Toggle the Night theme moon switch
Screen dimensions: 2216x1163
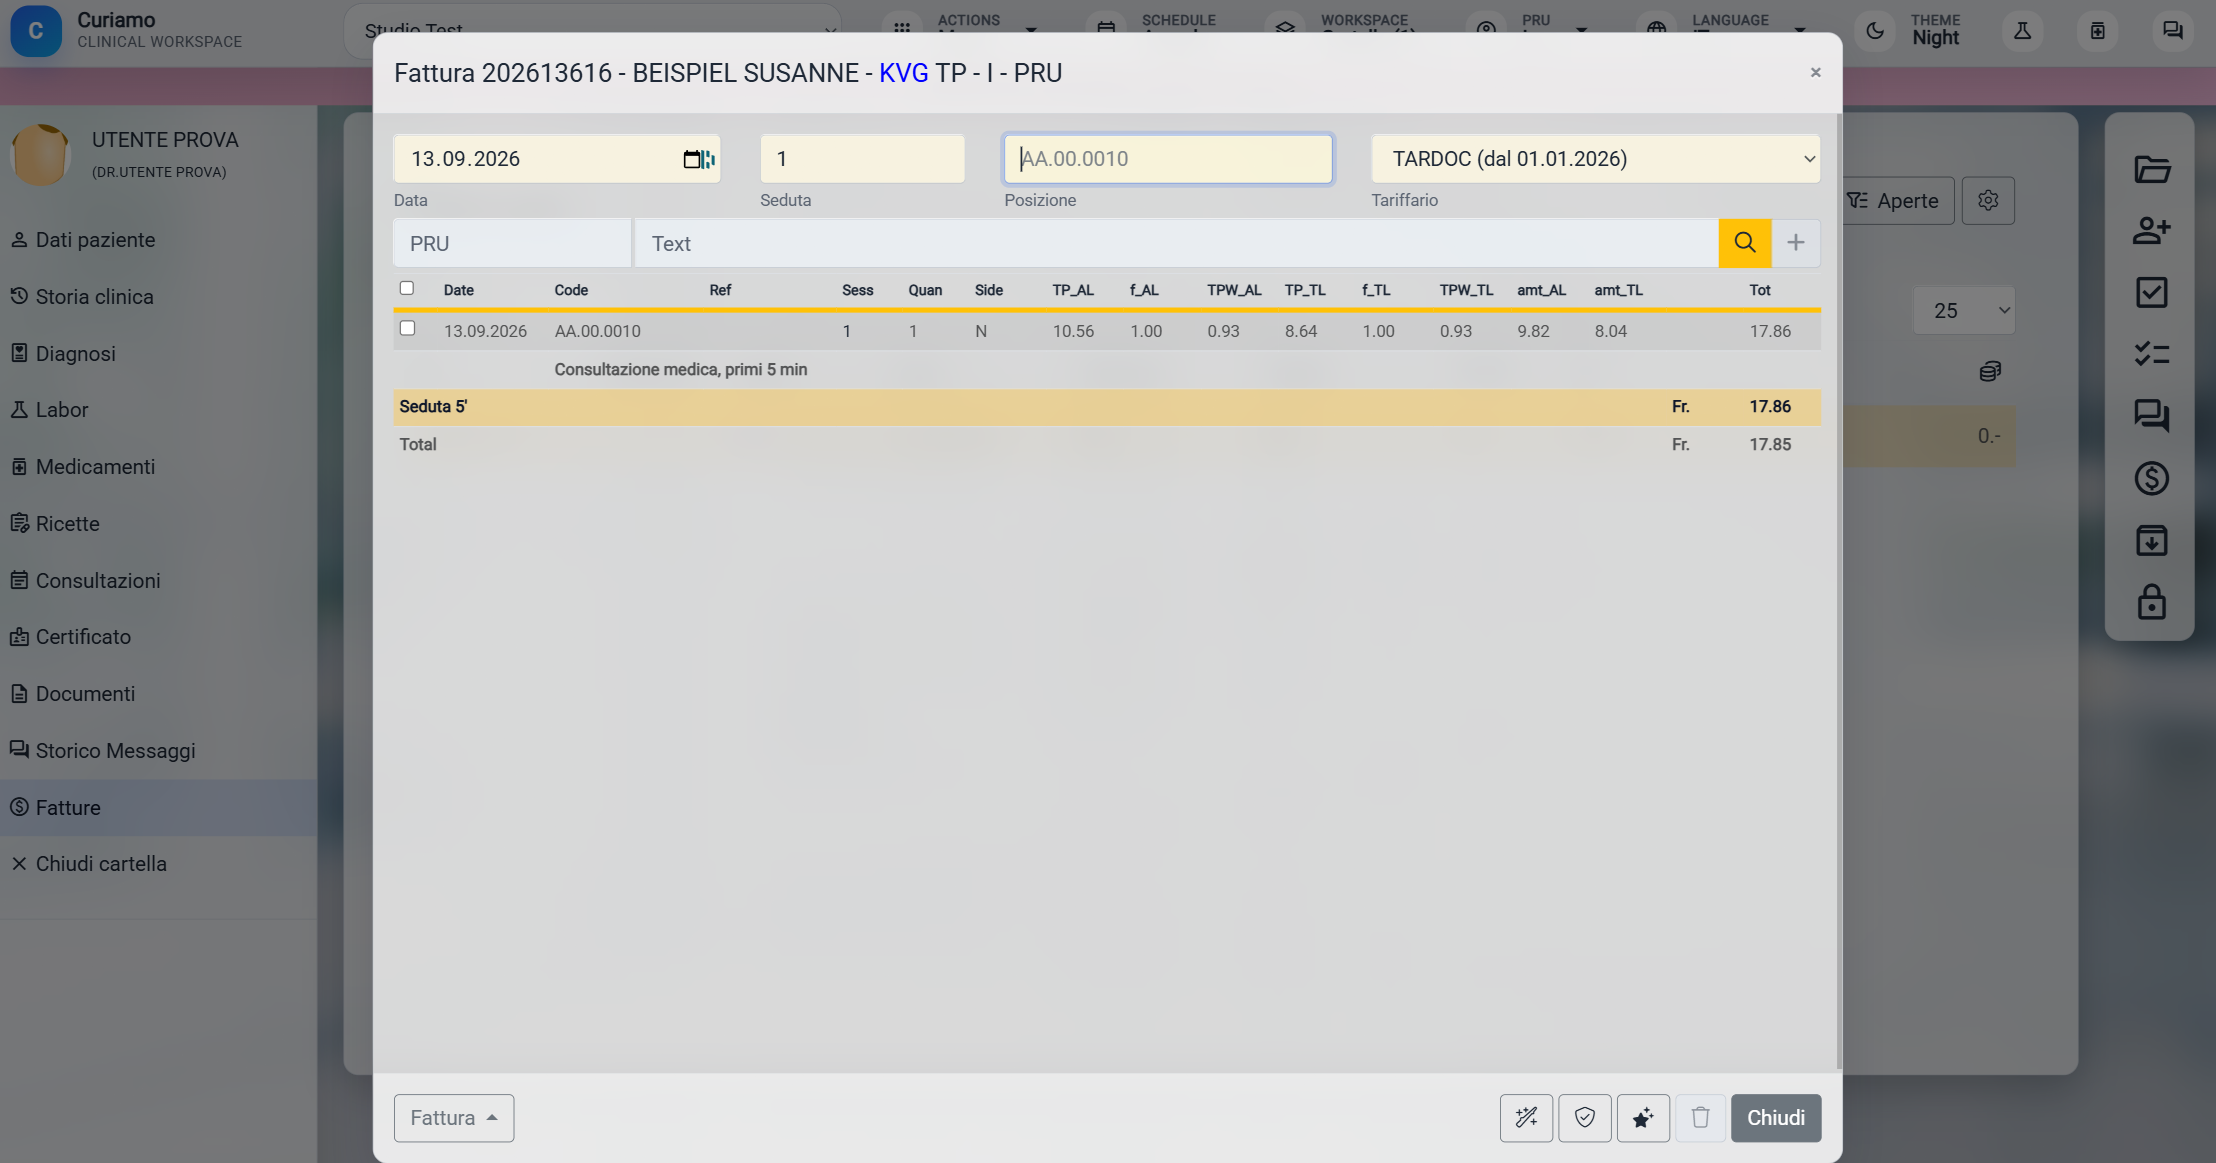[x=1875, y=31]
